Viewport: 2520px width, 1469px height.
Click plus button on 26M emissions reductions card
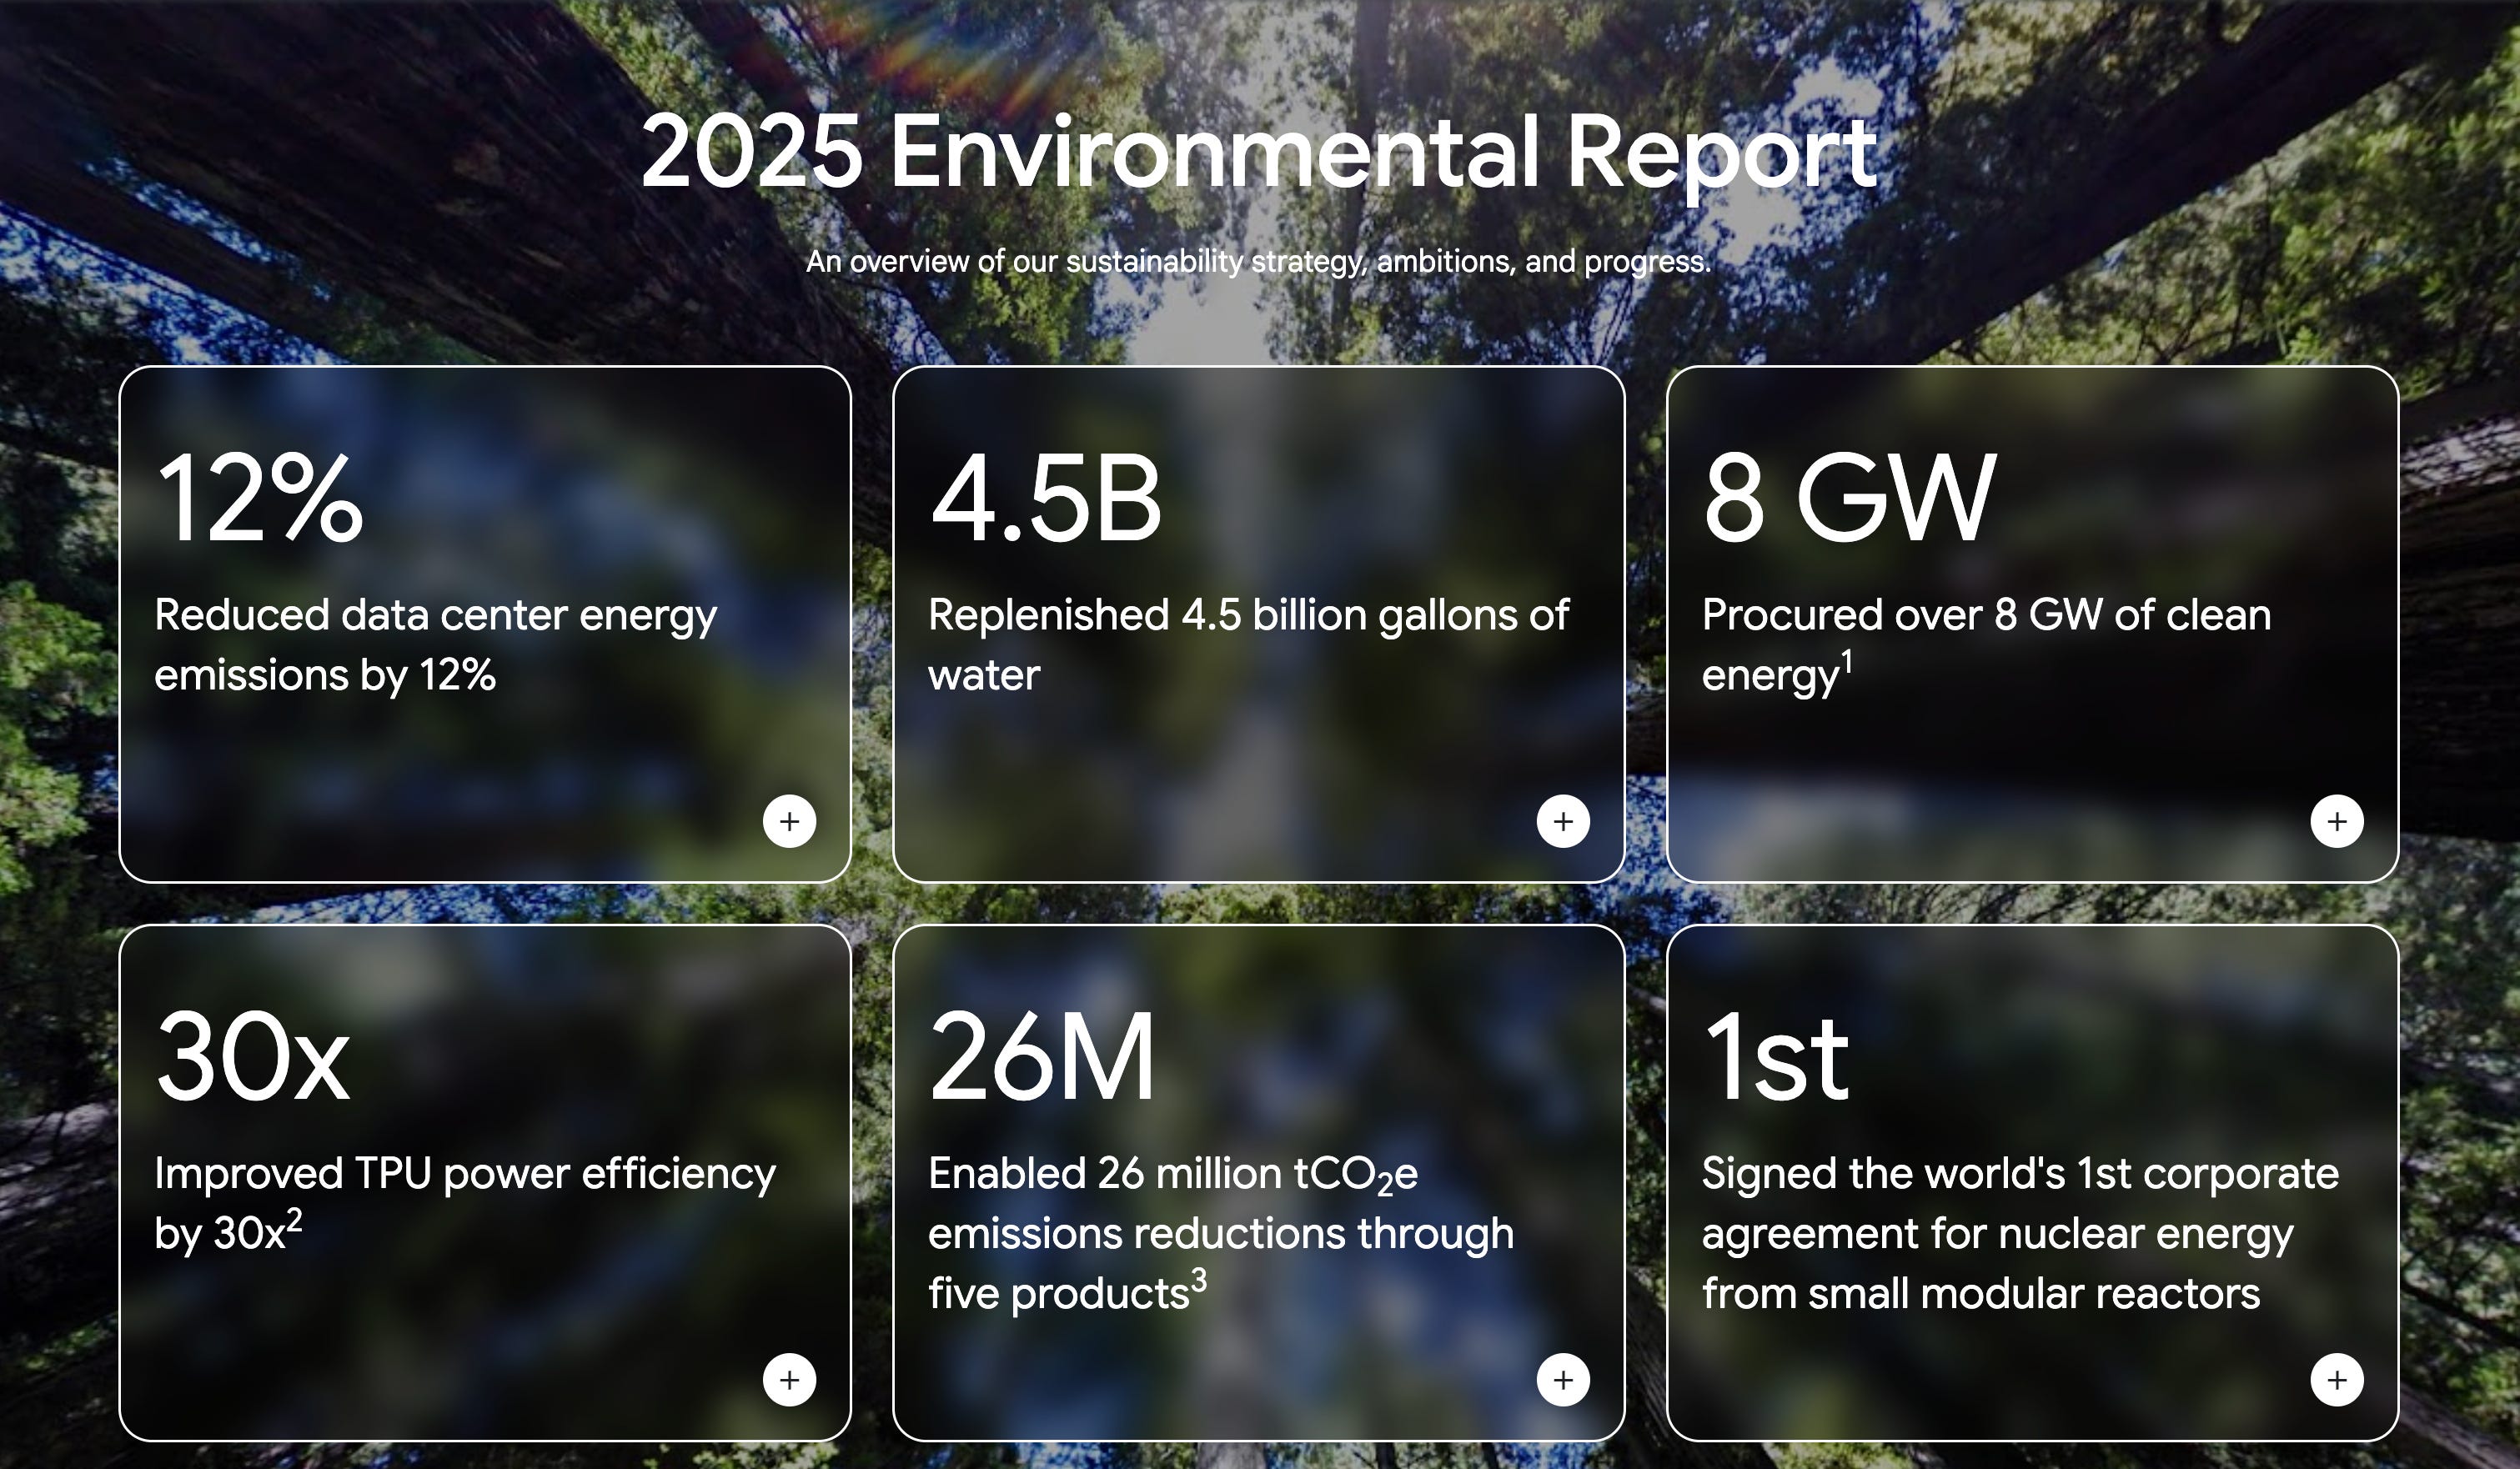pyautogui.click(x=1563, y=1380)
